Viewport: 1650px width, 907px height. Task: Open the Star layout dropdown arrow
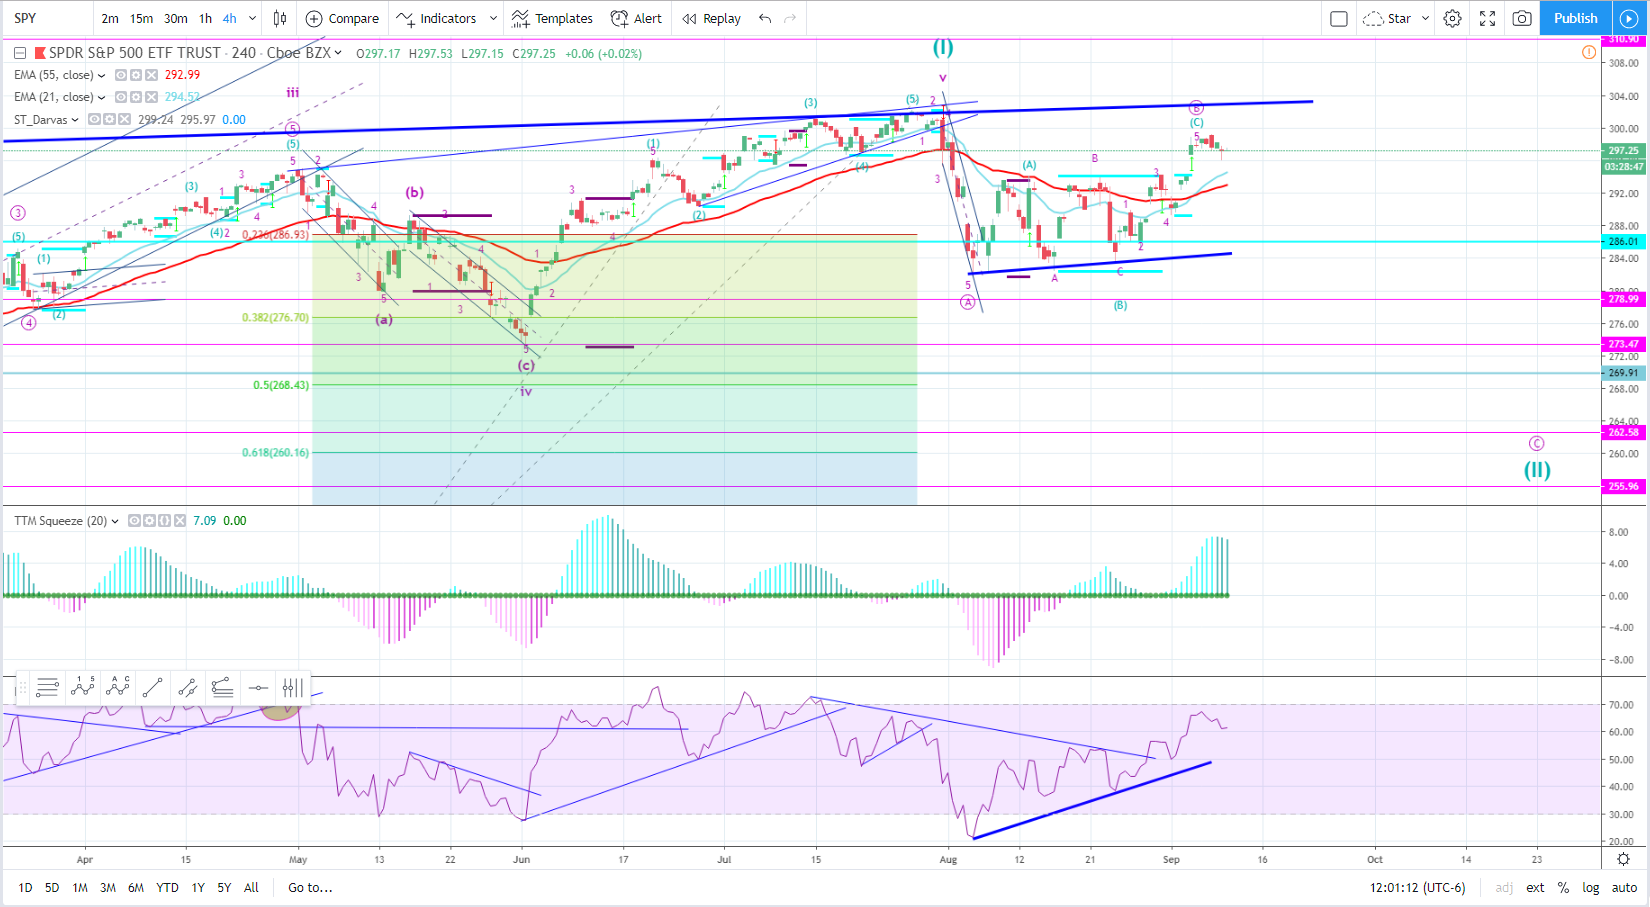coord(1425,18)
